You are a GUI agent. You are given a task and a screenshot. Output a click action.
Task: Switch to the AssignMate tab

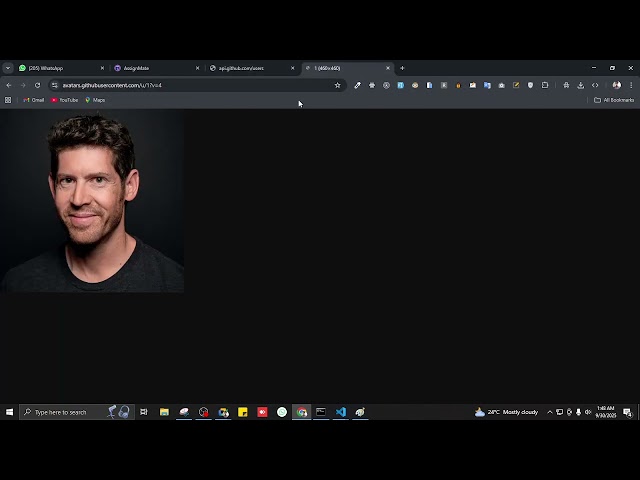[x=154, y=68]
